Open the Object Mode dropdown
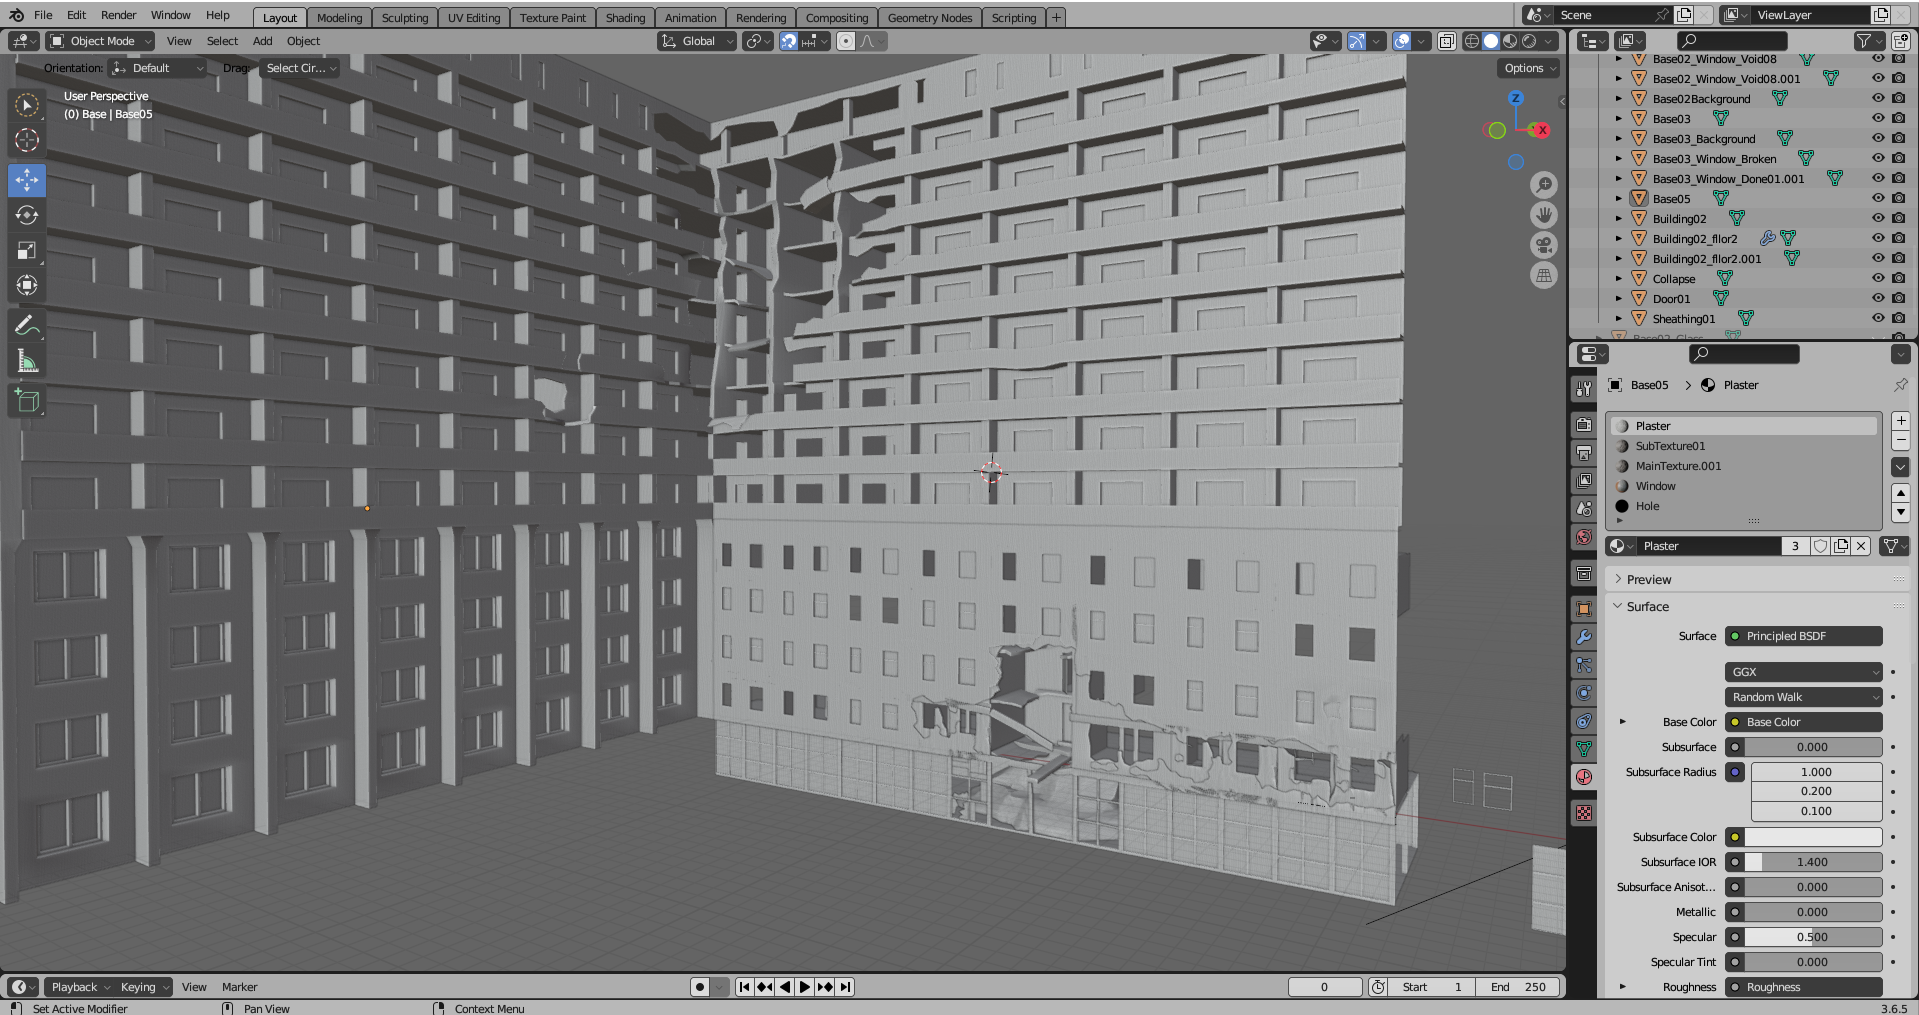 point(101,41)
